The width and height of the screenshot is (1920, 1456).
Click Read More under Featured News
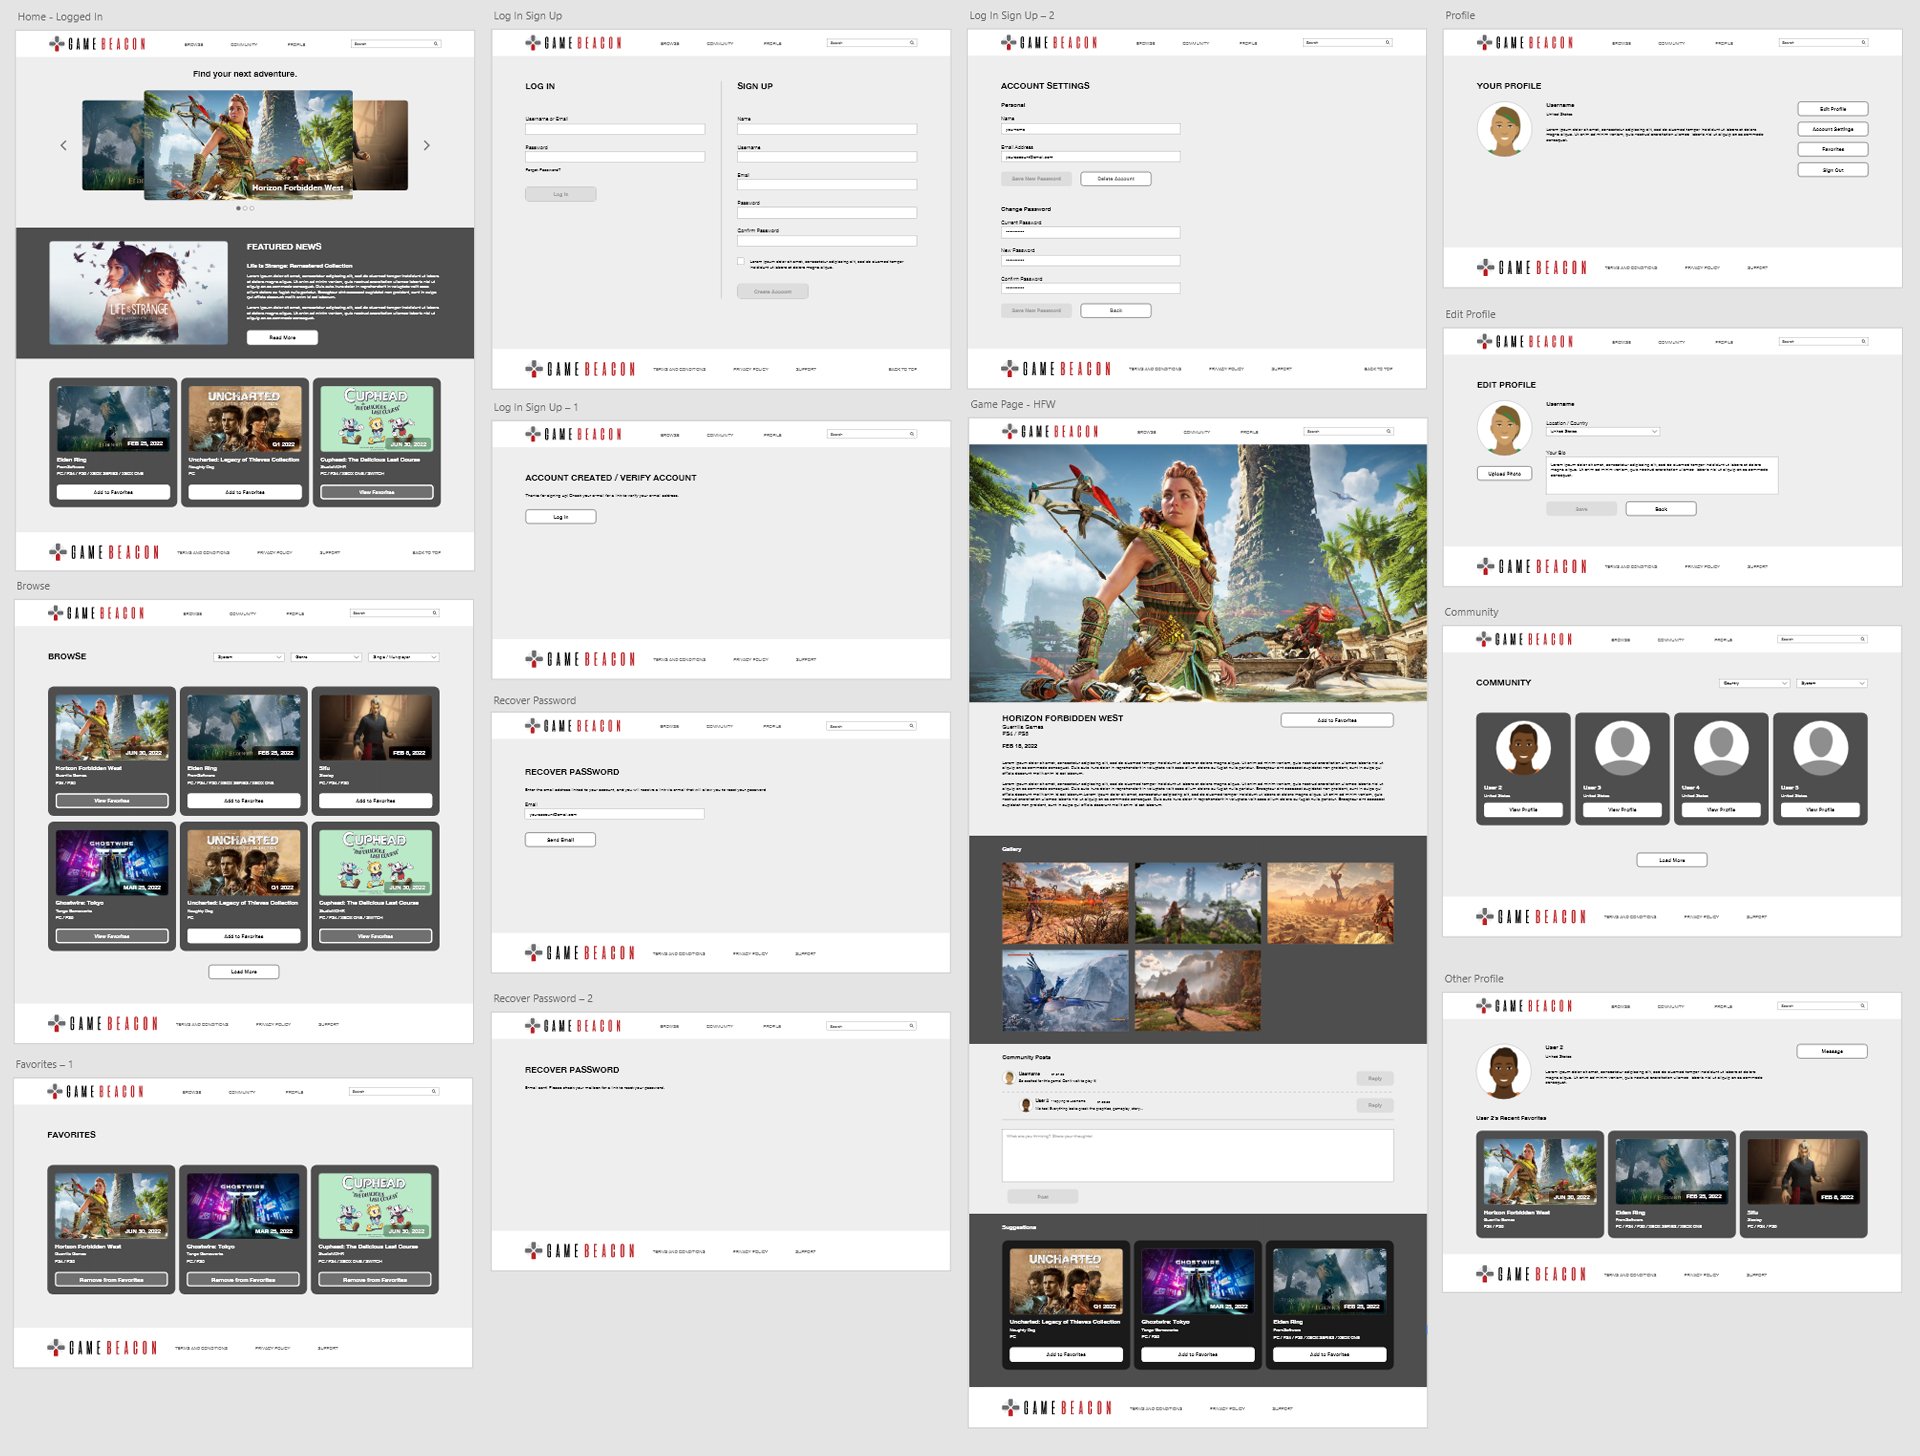pyautogui.click(x=282, y=338)
